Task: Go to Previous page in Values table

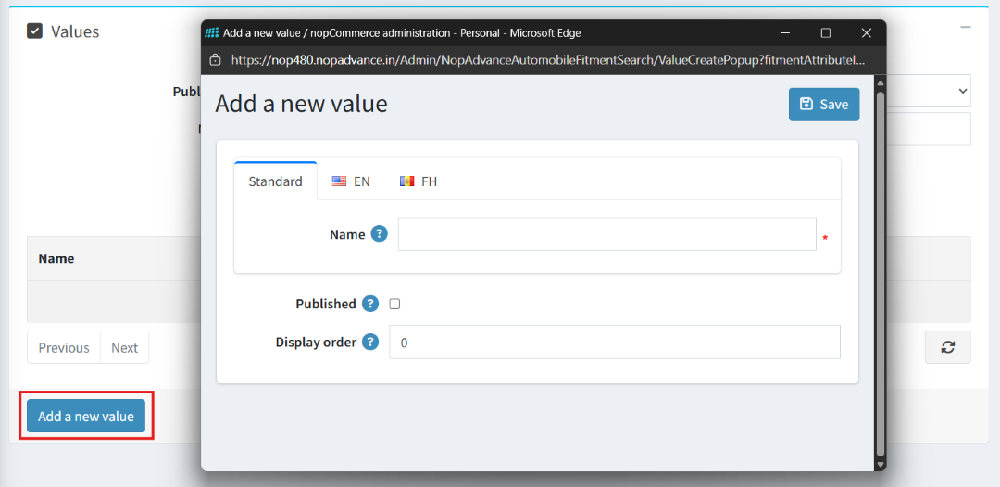Action: tap(64, 347)
